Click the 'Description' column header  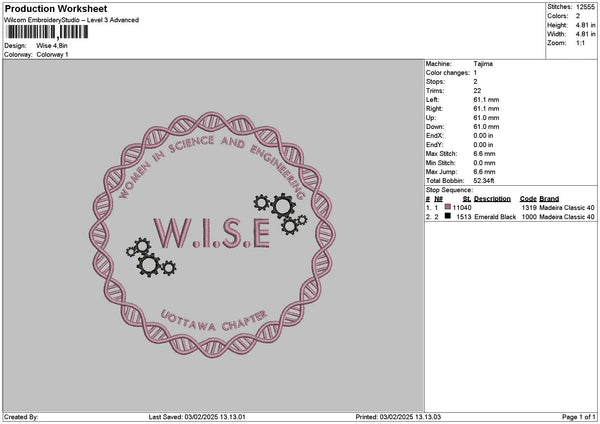pyautogui.click(x=491, y=198)
